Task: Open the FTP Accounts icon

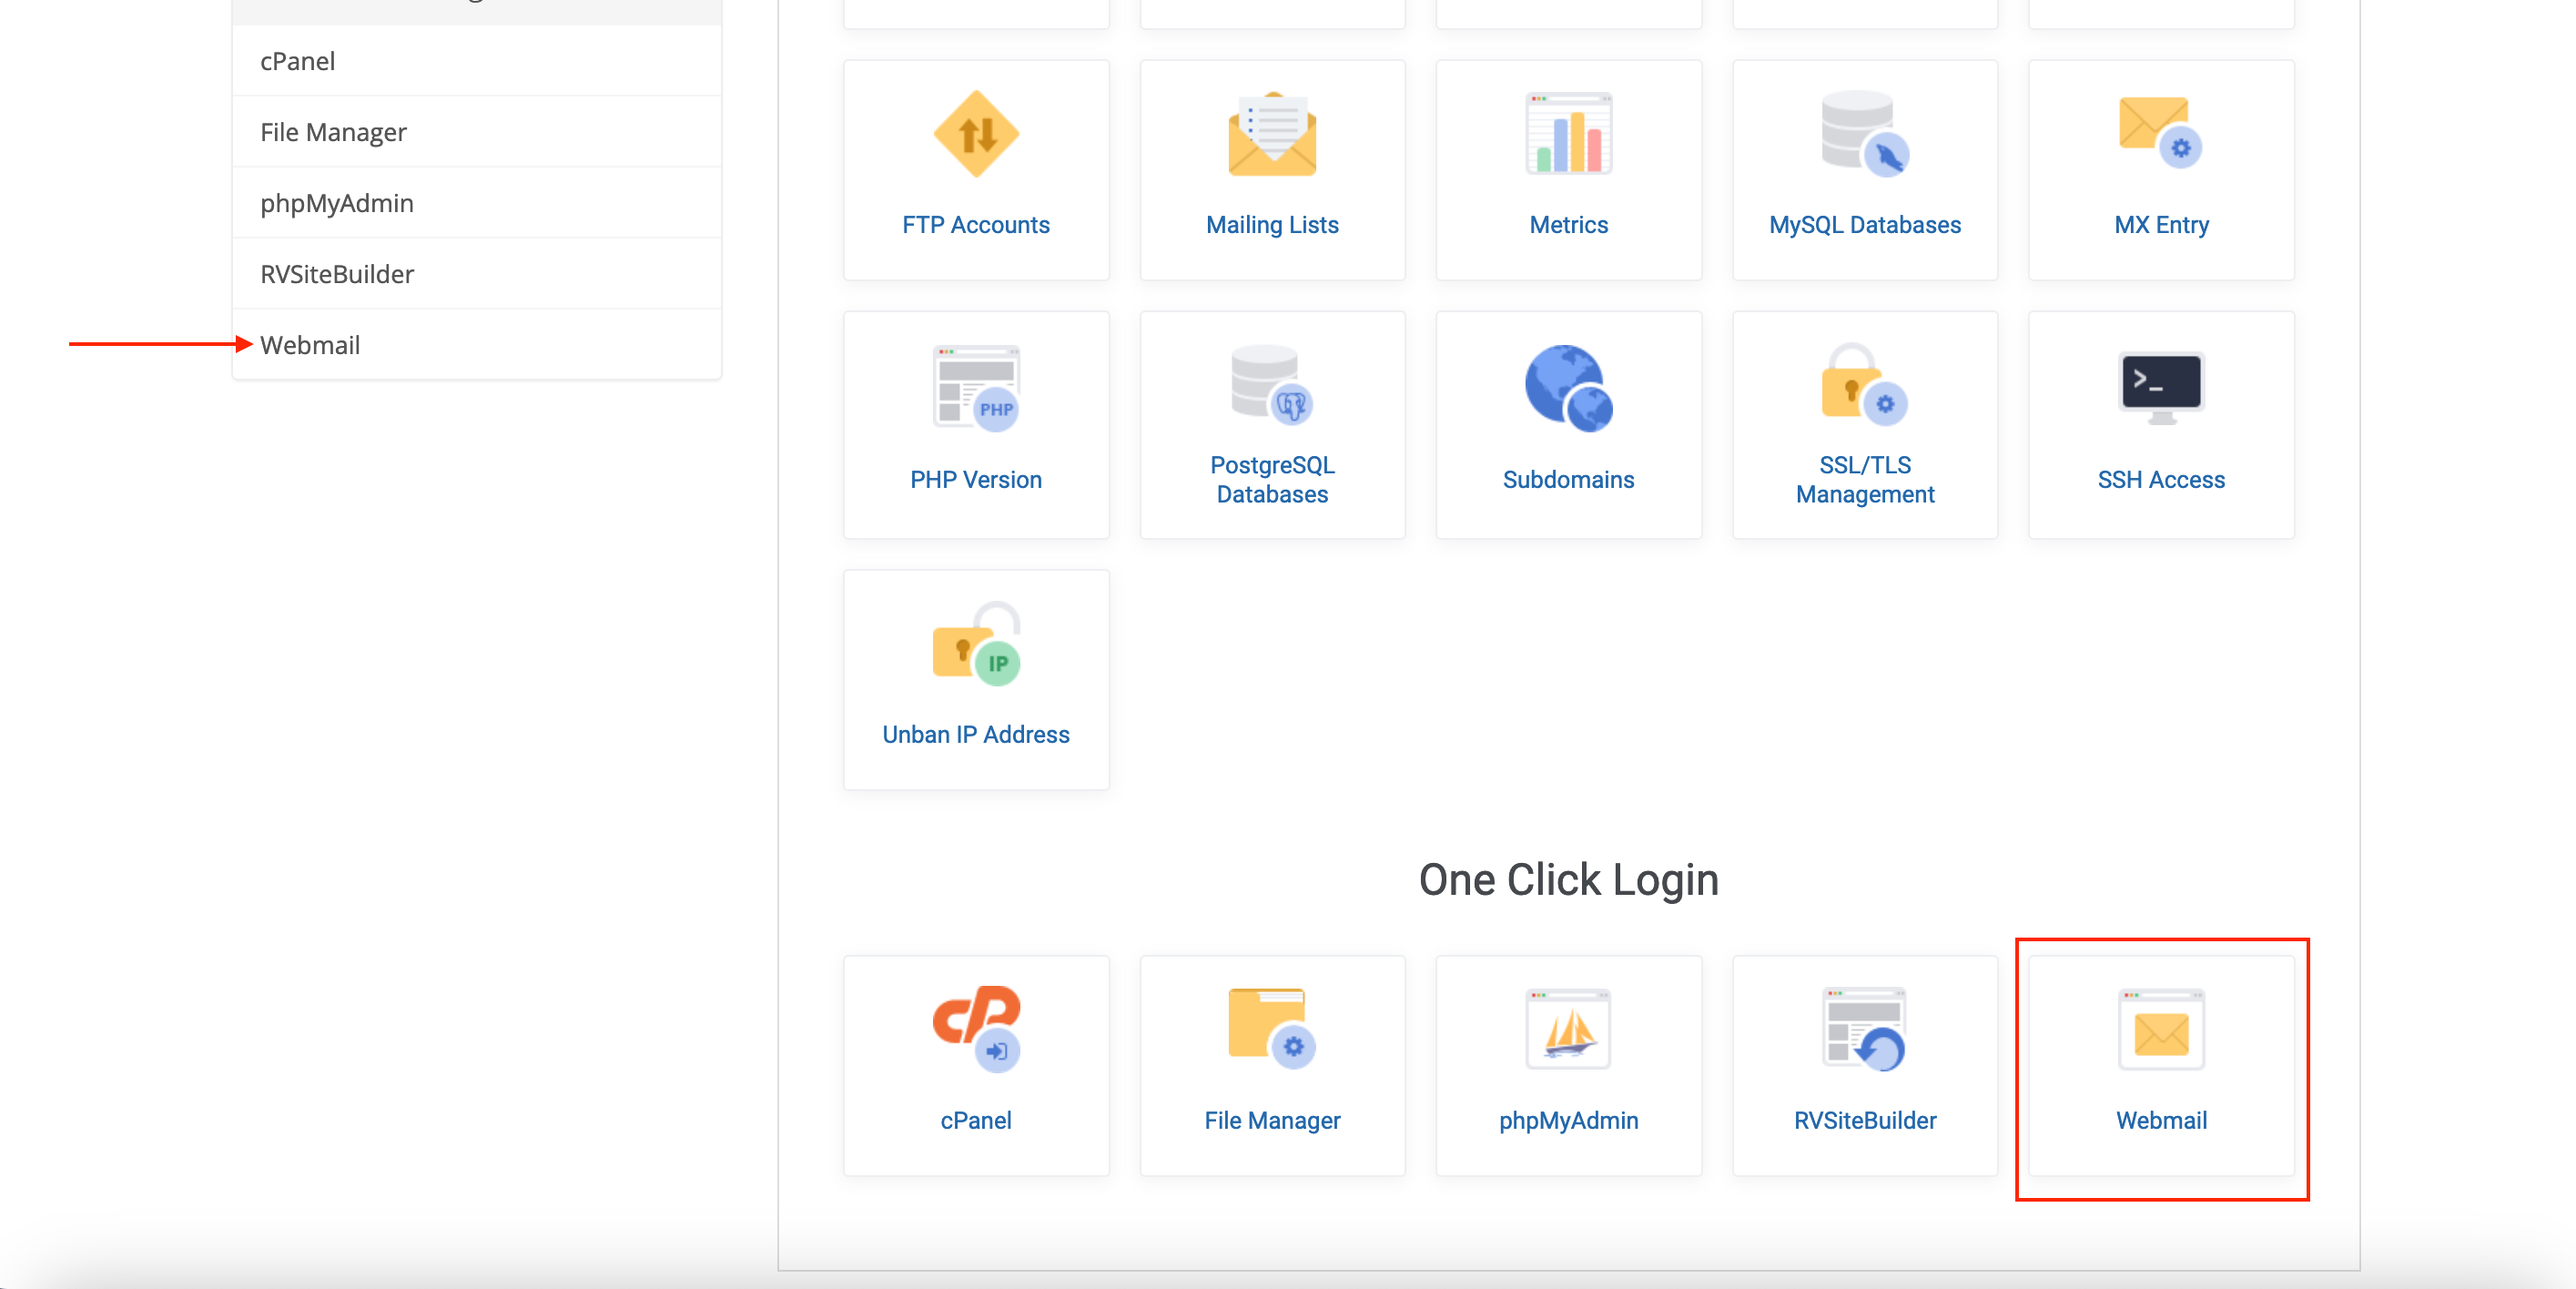Action: point(976,134)
